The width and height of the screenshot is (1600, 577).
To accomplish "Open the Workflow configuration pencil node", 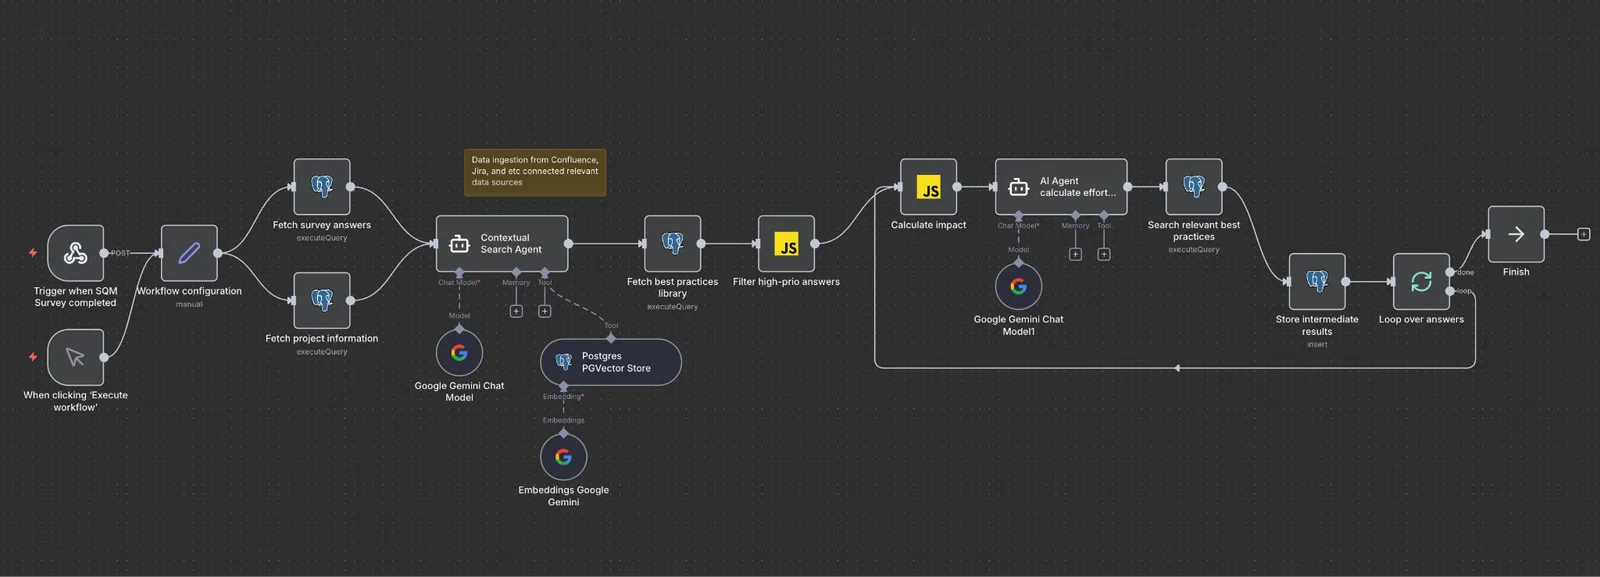I will coord(189,253).
